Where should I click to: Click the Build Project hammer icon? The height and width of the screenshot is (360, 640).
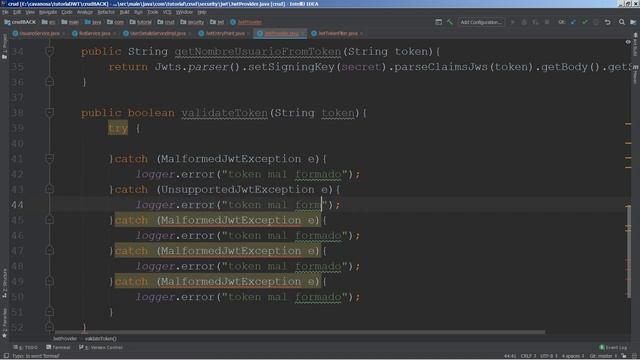(x=450, y=22)
